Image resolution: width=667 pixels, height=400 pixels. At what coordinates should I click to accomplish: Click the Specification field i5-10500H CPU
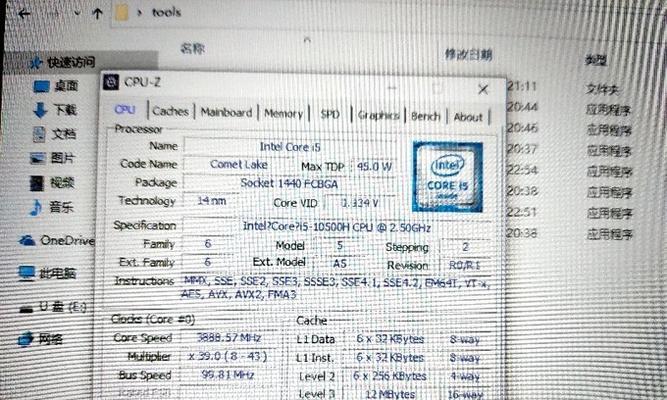[336, 227]
